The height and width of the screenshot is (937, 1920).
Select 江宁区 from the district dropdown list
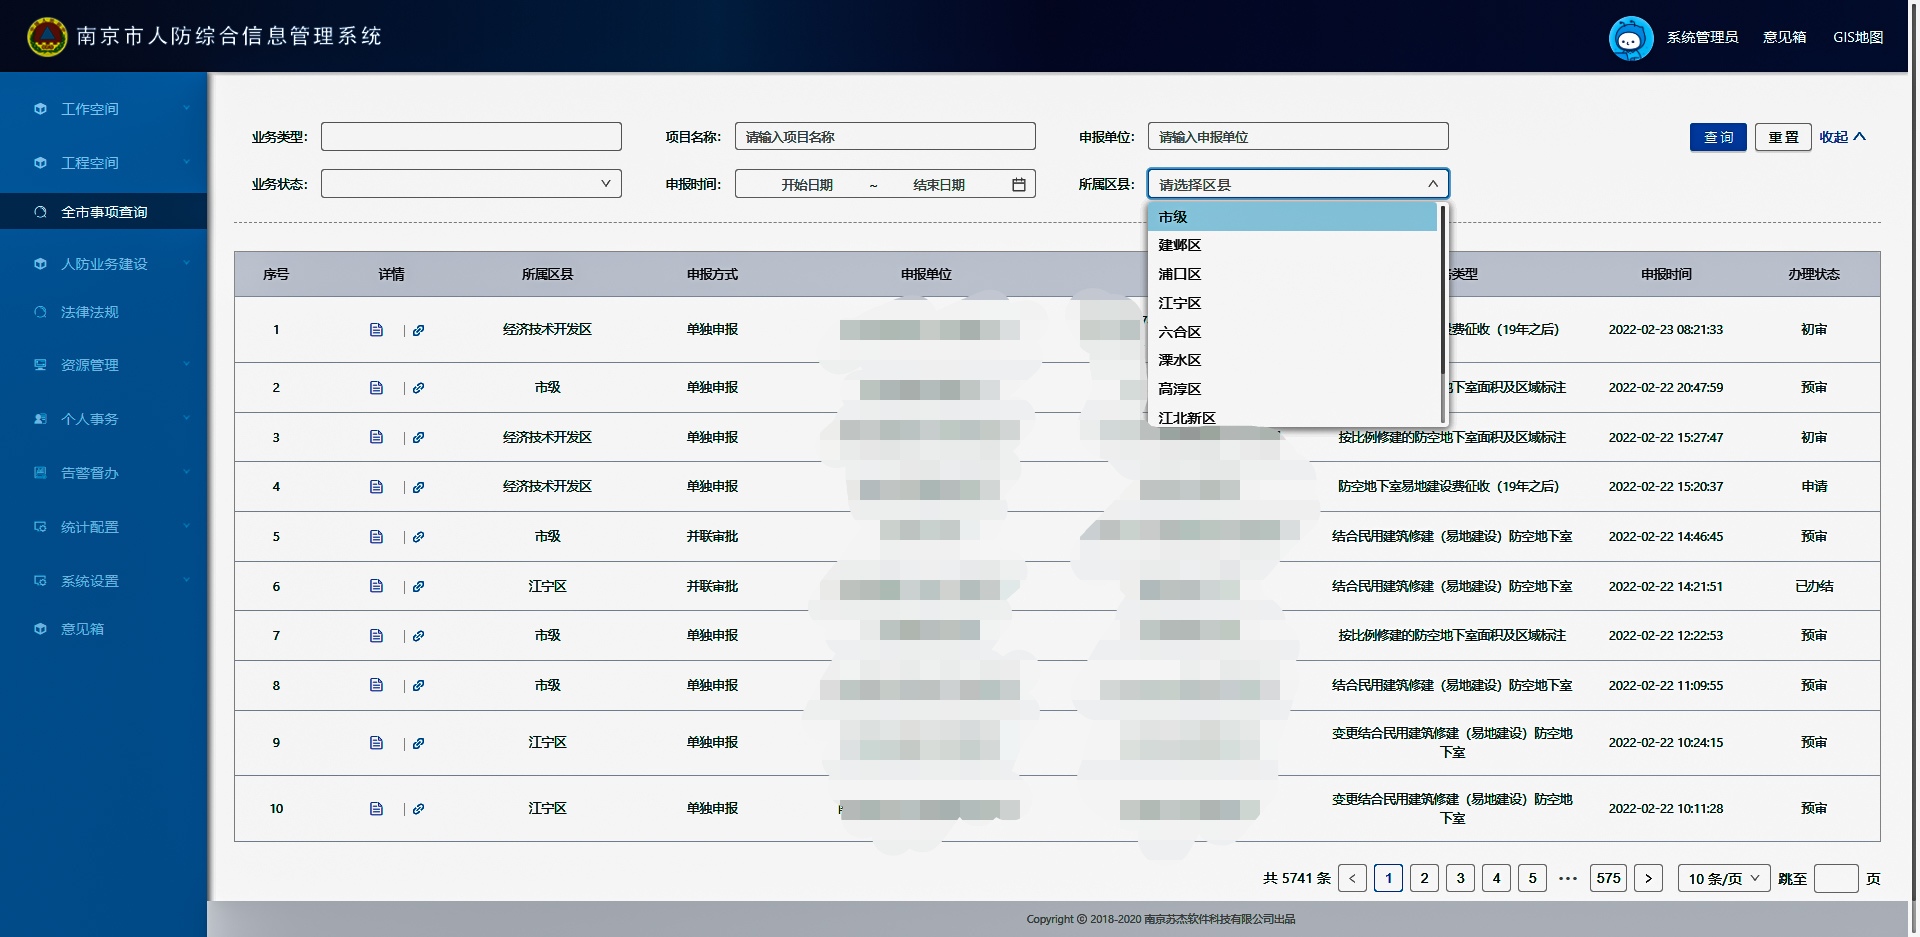tap(1180, 303)
